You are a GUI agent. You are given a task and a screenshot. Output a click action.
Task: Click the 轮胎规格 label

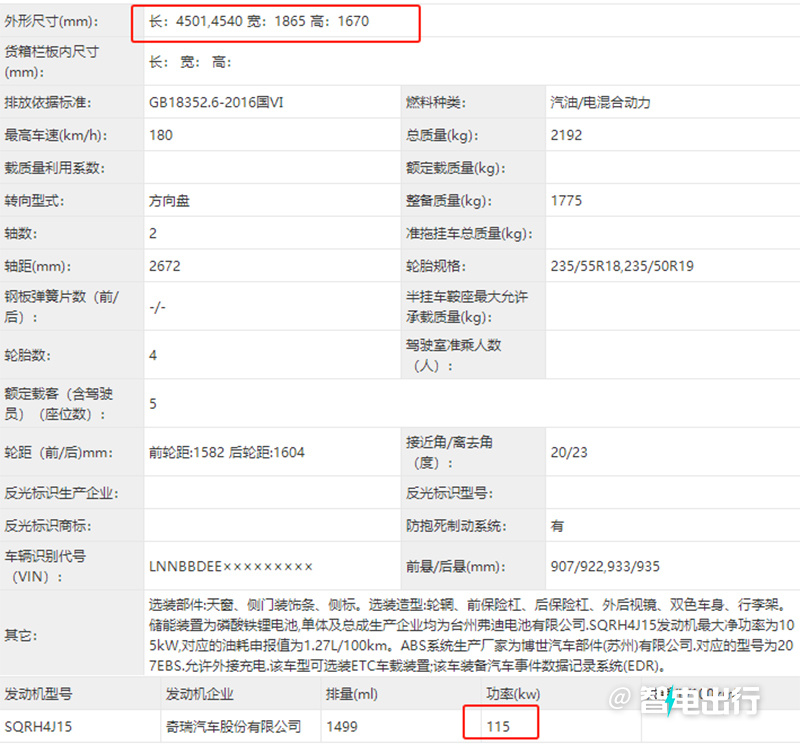coord(436,266)
